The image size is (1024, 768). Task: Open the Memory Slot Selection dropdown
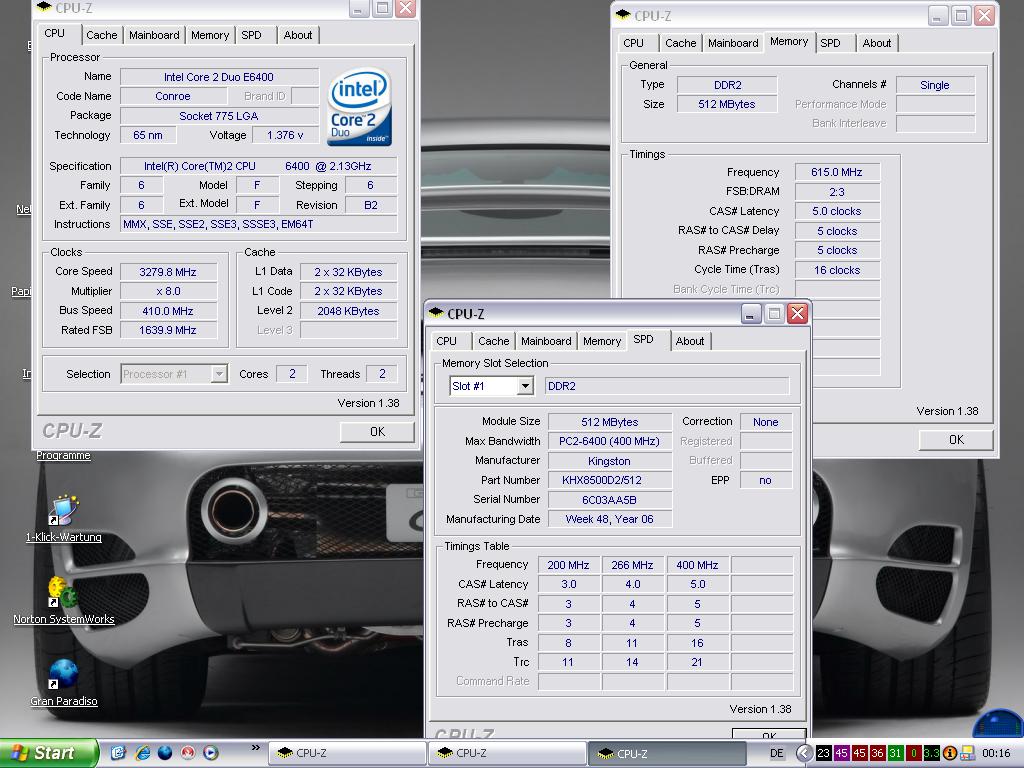525,386
